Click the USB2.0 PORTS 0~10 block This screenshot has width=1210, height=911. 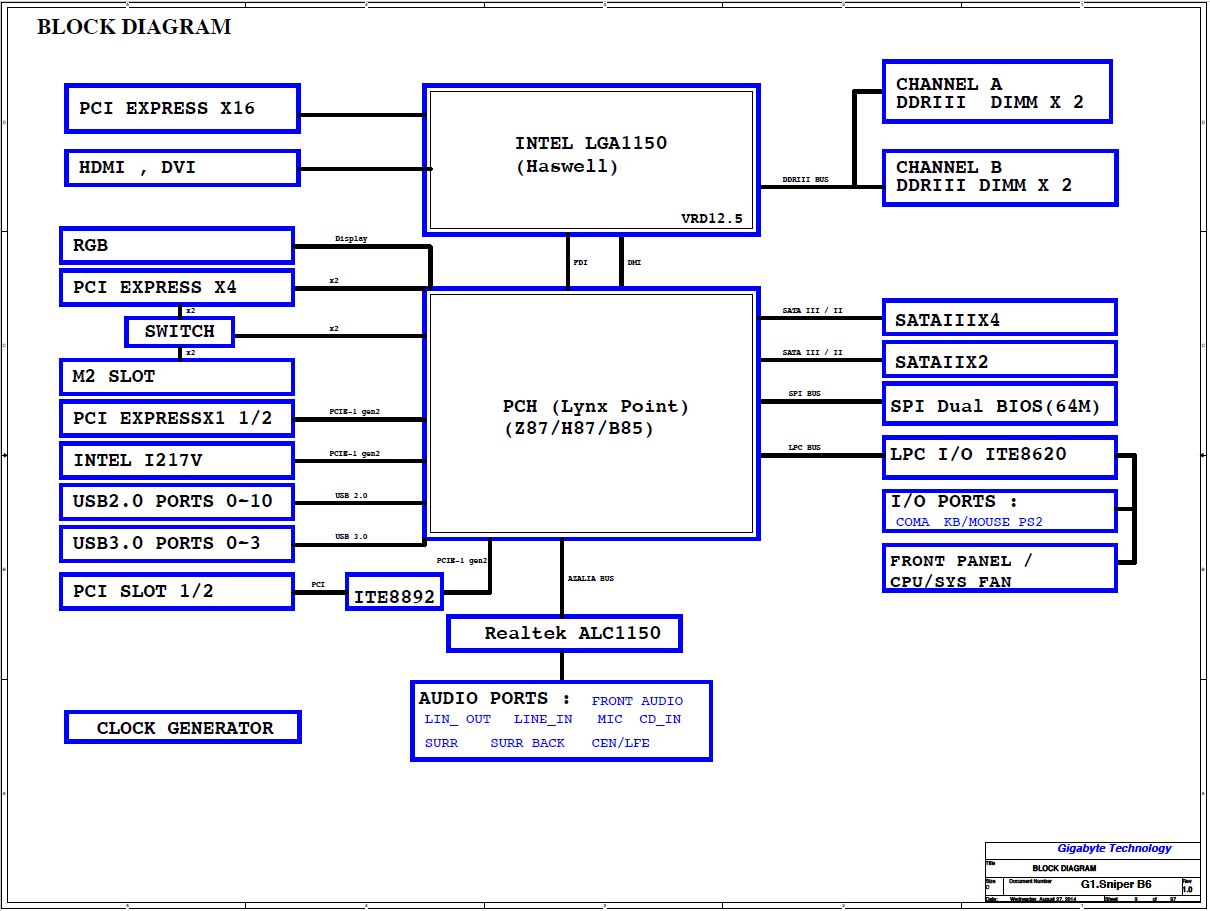click(177, 502)
